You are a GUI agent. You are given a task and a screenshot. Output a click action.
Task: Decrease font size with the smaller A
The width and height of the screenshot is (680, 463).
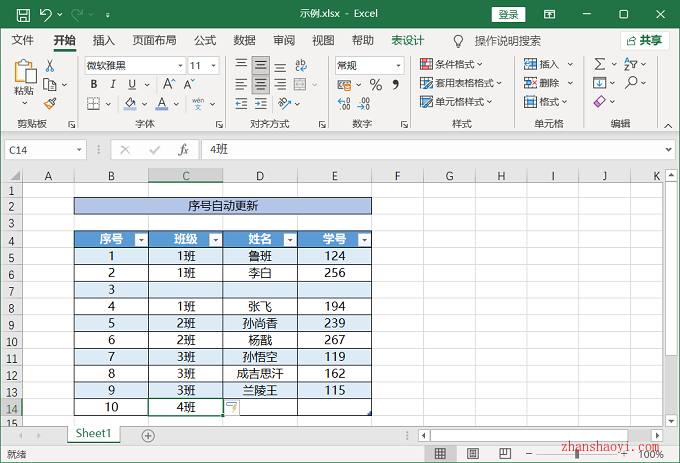coord(189,84)
